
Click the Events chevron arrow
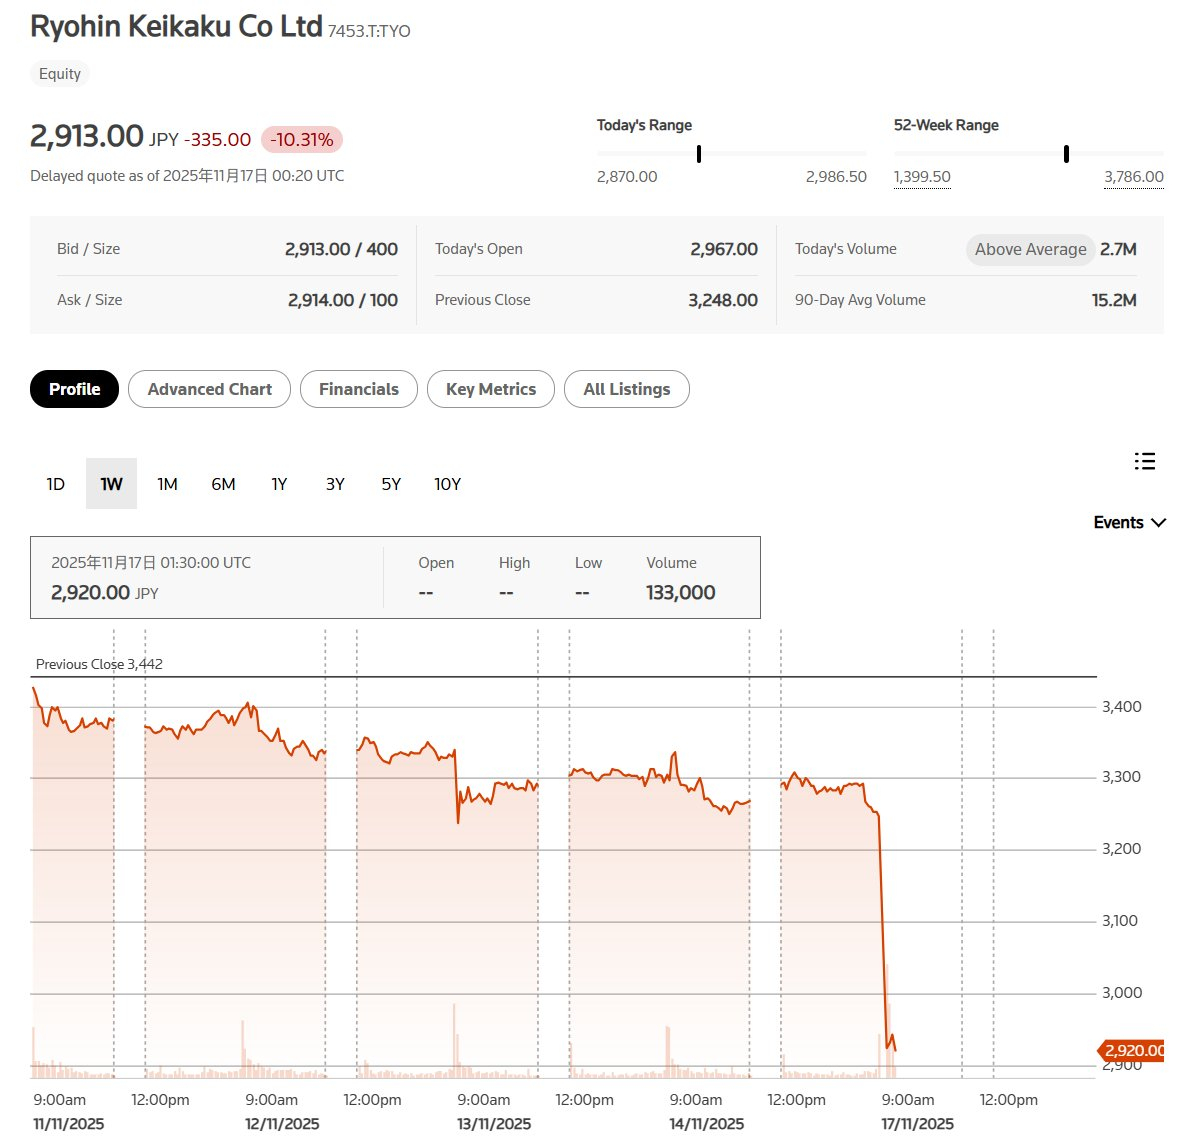(x=1159, y=523)
